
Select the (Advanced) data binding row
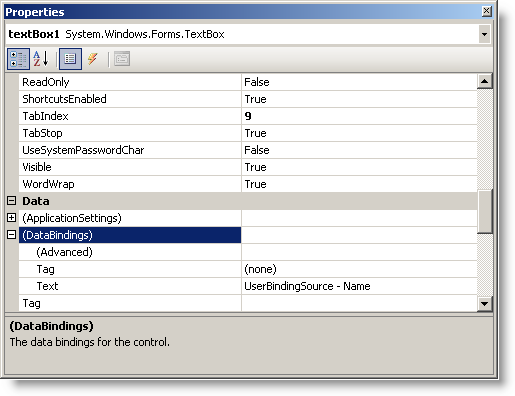pyautogui.click(x=130, y=252)
